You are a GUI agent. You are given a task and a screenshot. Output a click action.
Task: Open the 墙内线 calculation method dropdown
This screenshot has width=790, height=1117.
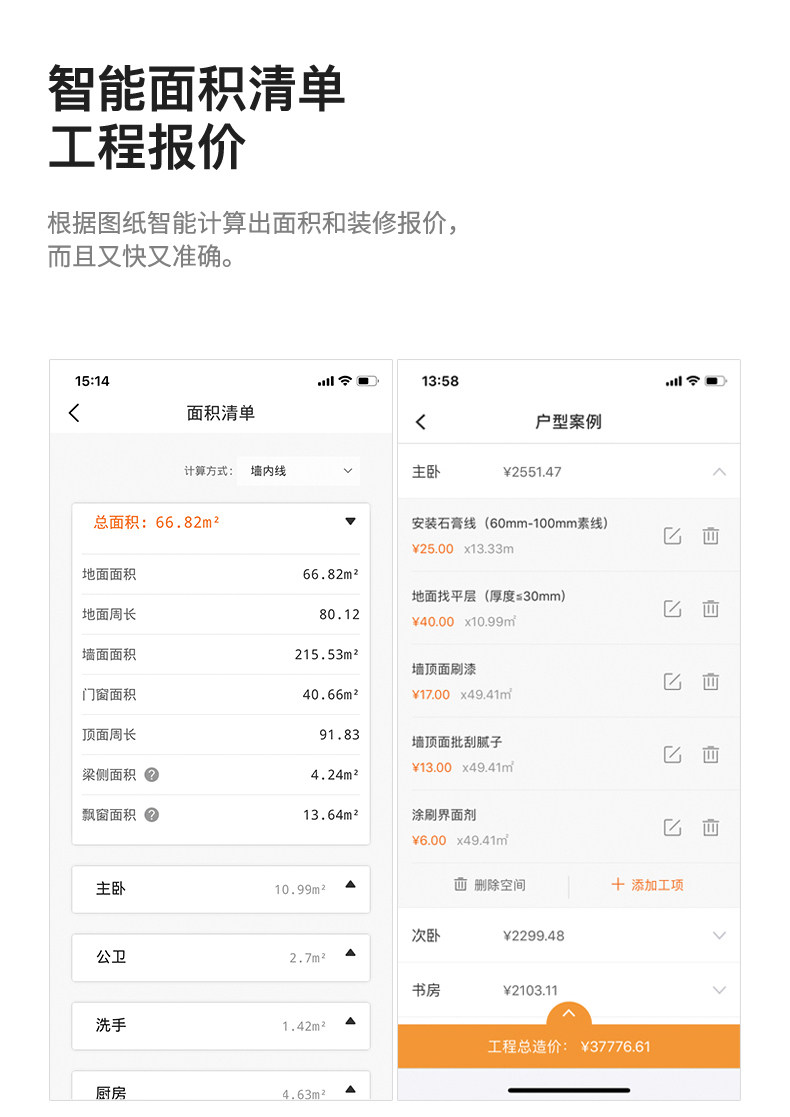(x=298, y=471)
